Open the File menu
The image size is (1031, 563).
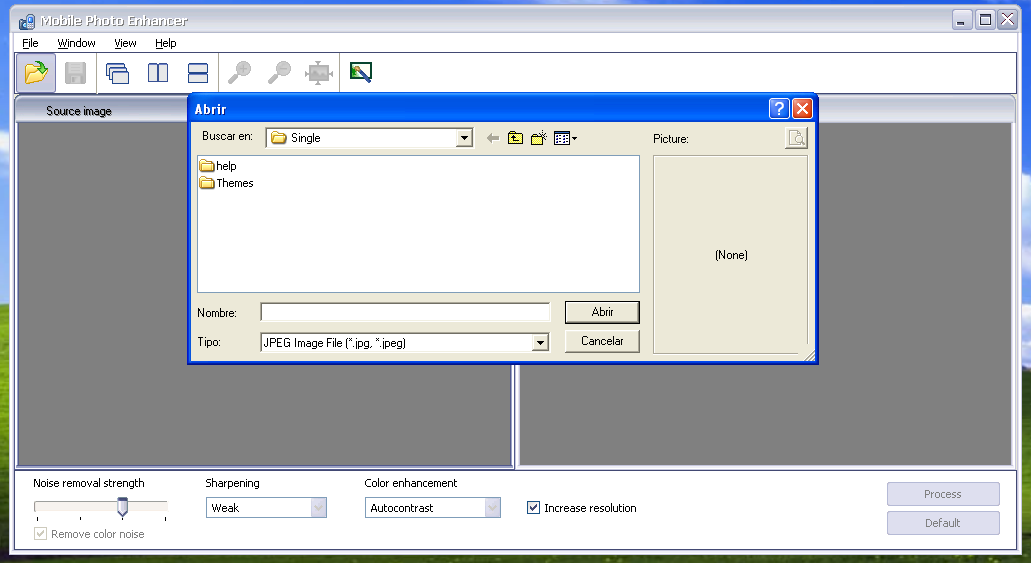point(30,43)
